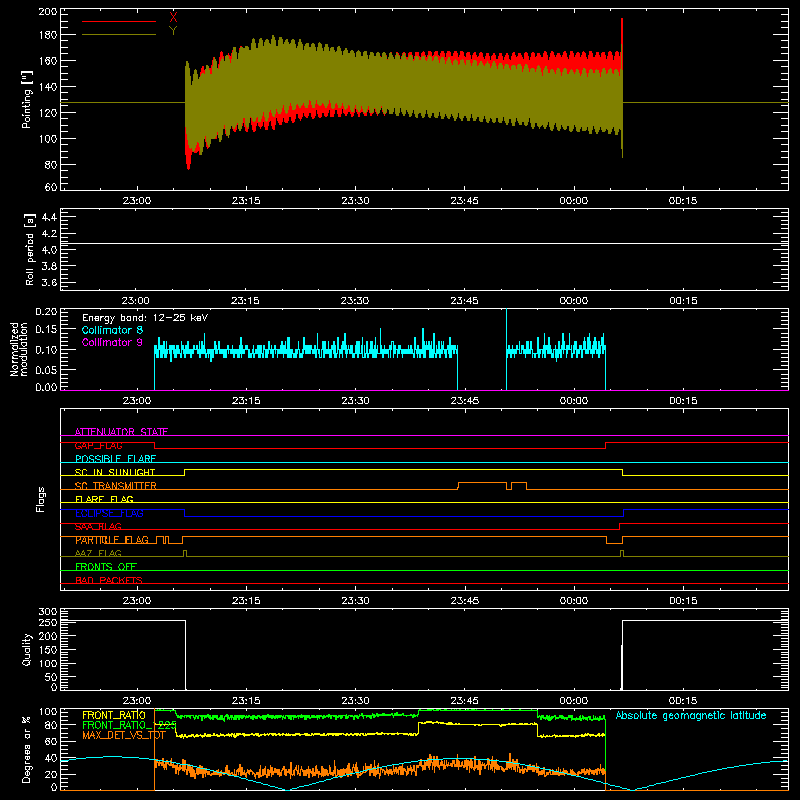Select the SC_TRANSMITTER flag label
This screenshot has height=800, width=800.
coord(116,486)
